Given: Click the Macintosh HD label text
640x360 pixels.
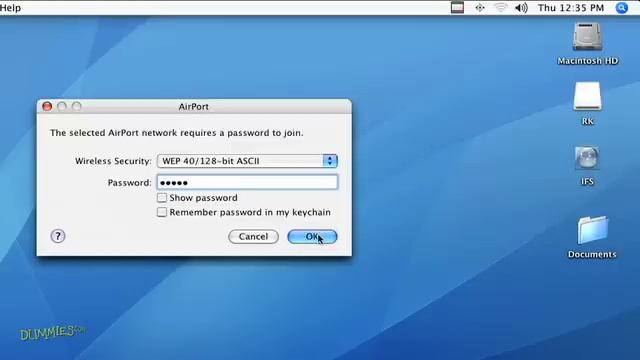Looking at the screenshot, I should click(x=588, y=61).
